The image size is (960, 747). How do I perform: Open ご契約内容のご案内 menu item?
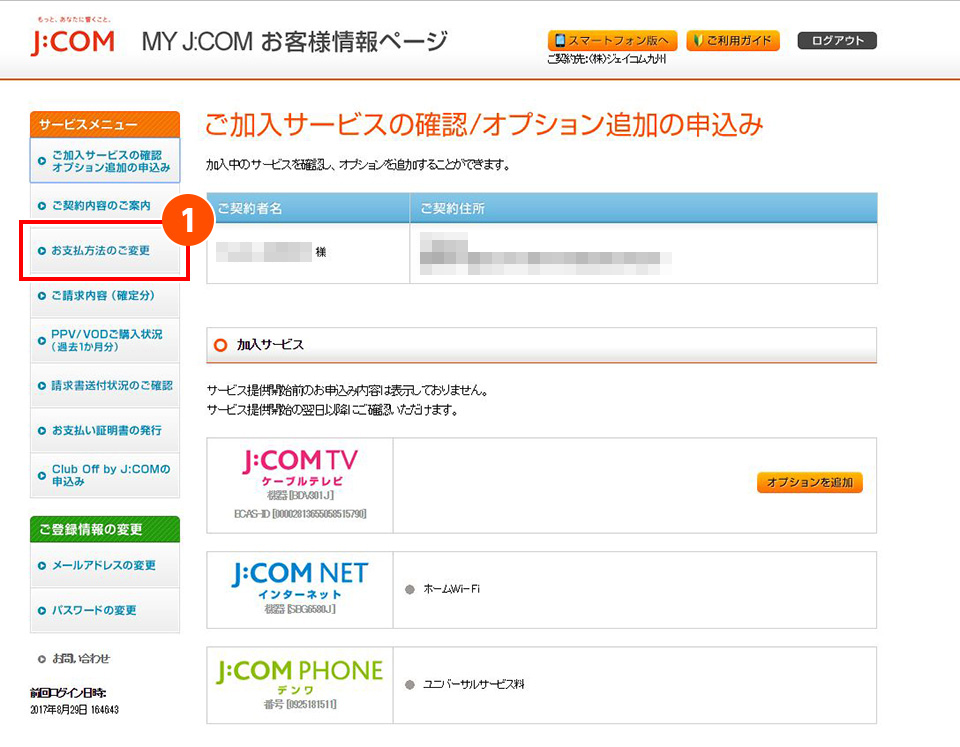[x=105, y=206]
